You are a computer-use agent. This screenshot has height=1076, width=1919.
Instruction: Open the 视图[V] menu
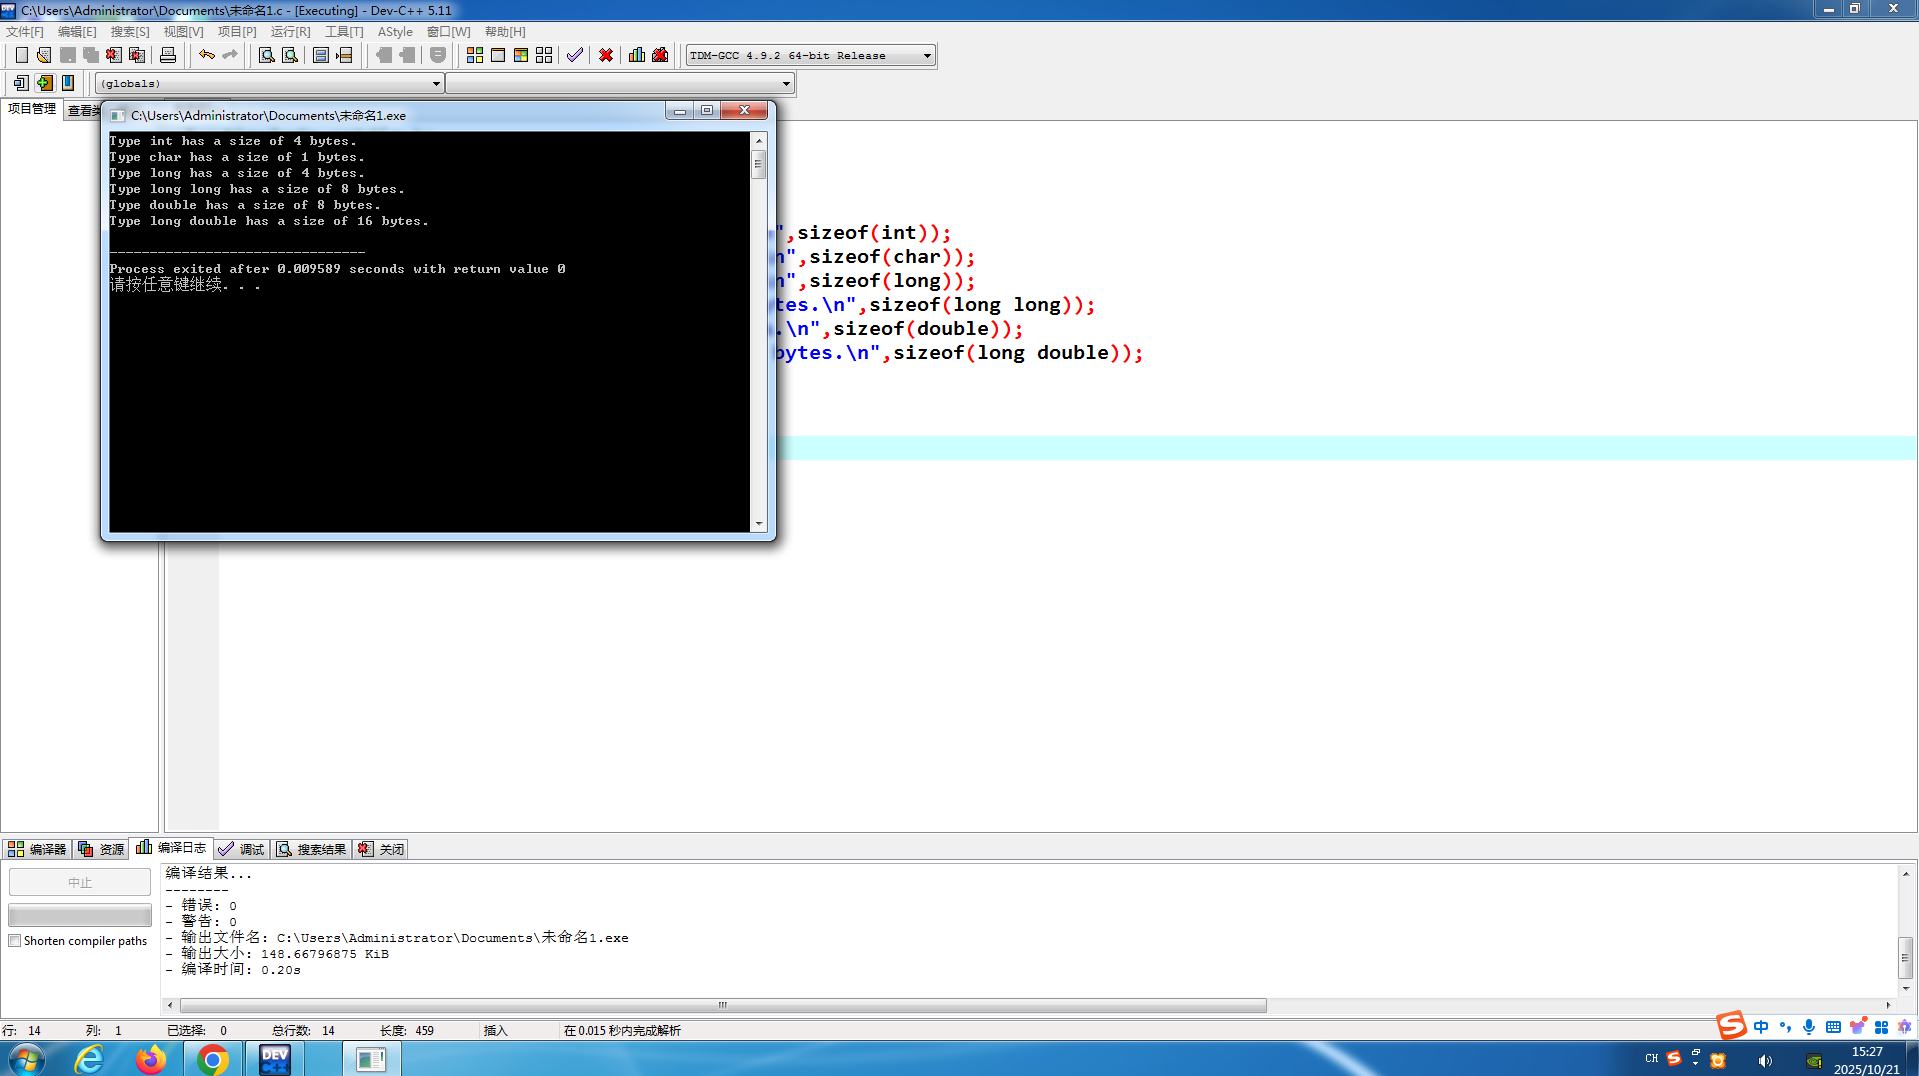[183, 32]
